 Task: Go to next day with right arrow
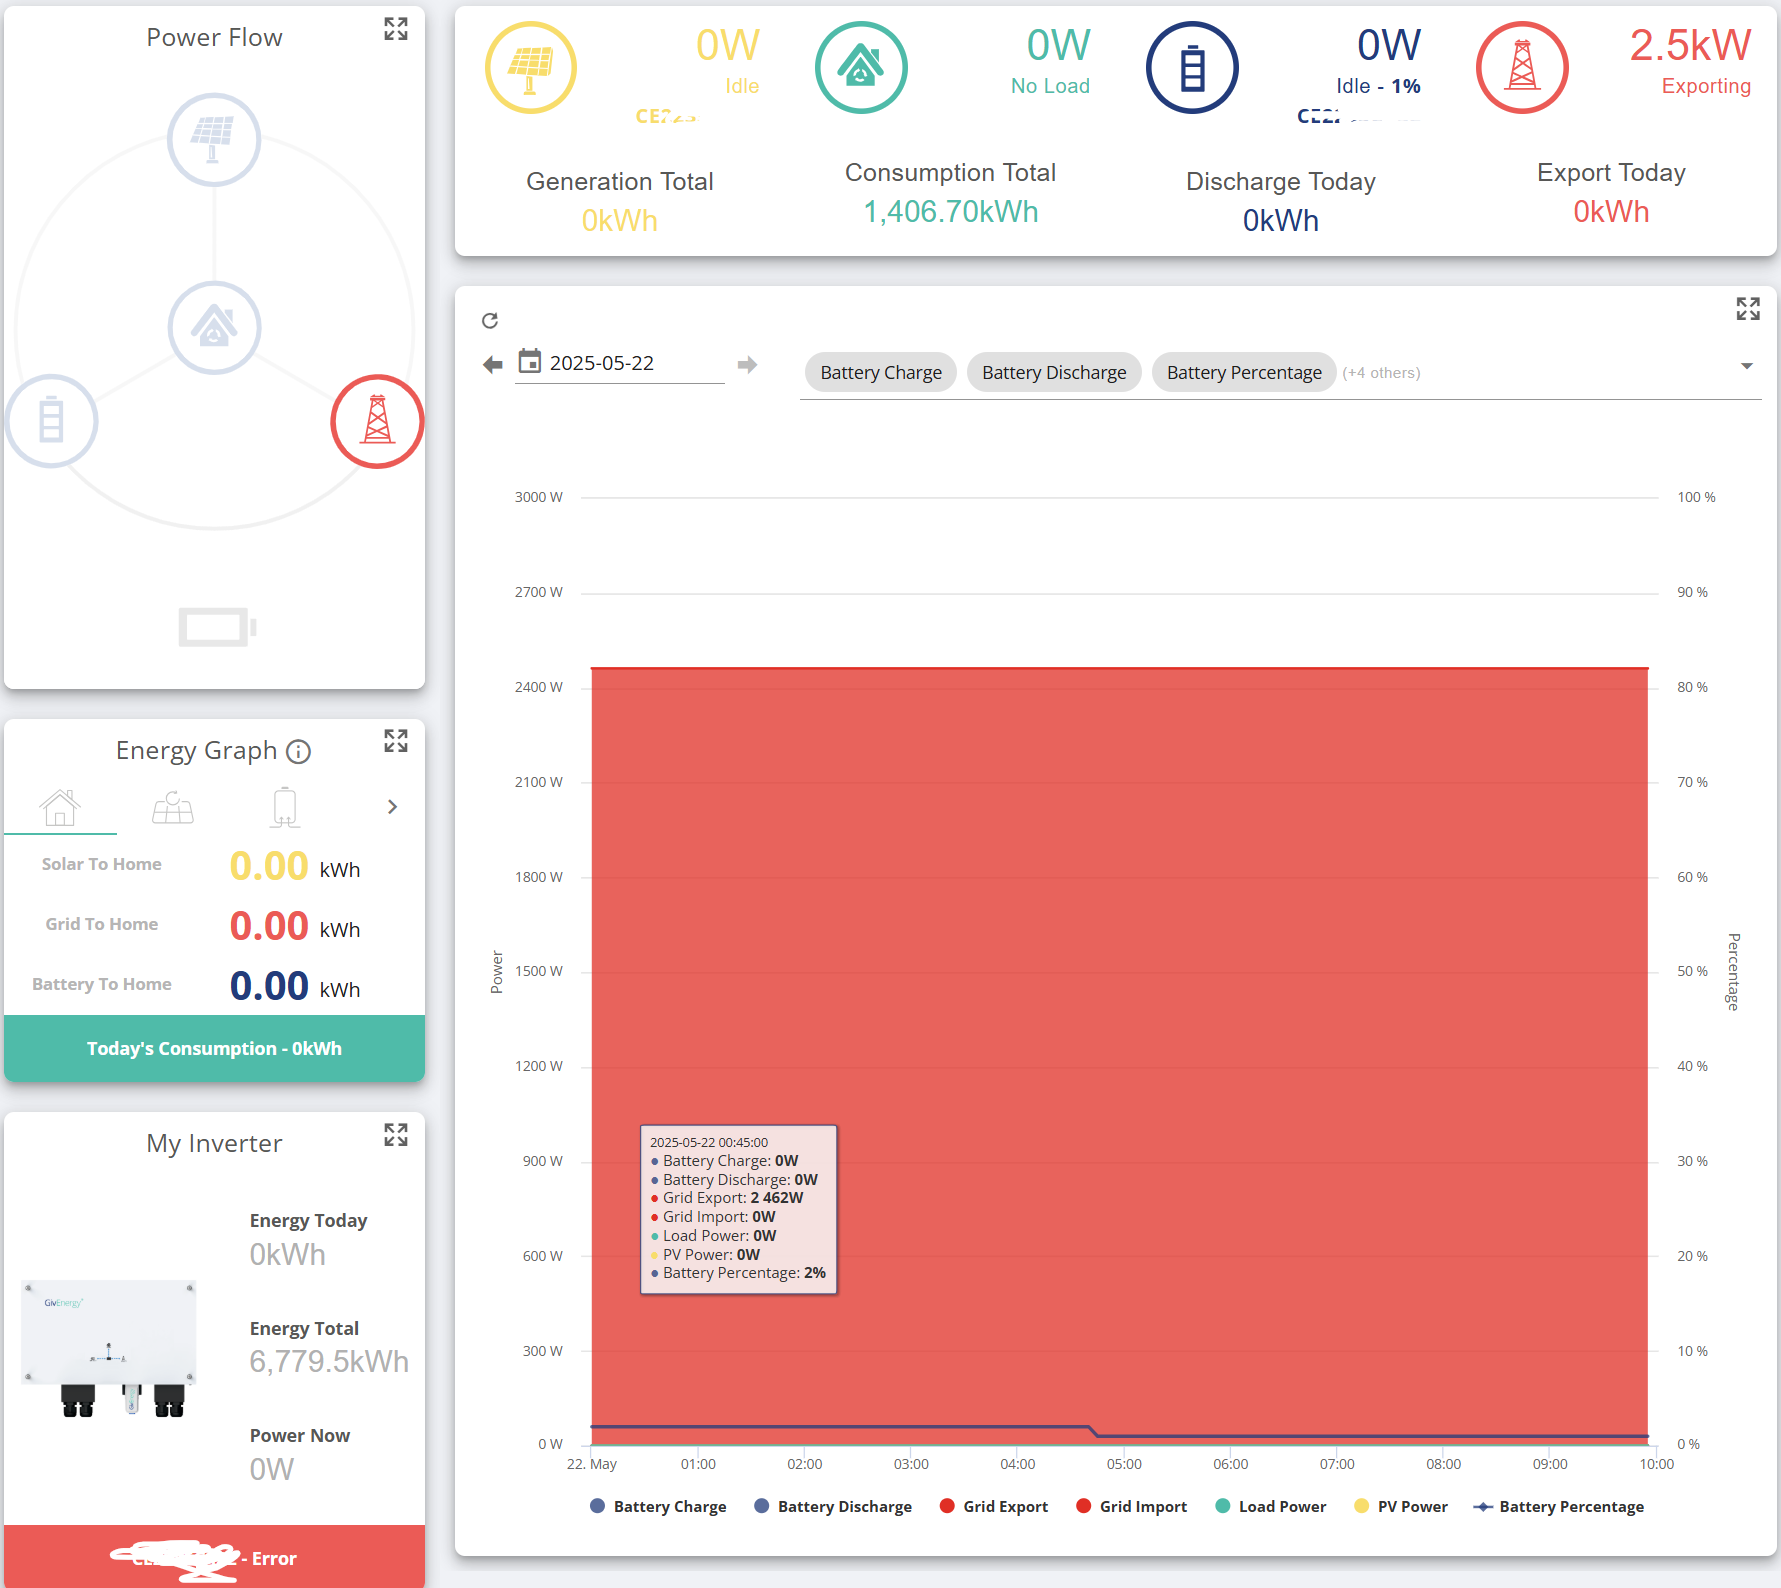click(747, 365)
